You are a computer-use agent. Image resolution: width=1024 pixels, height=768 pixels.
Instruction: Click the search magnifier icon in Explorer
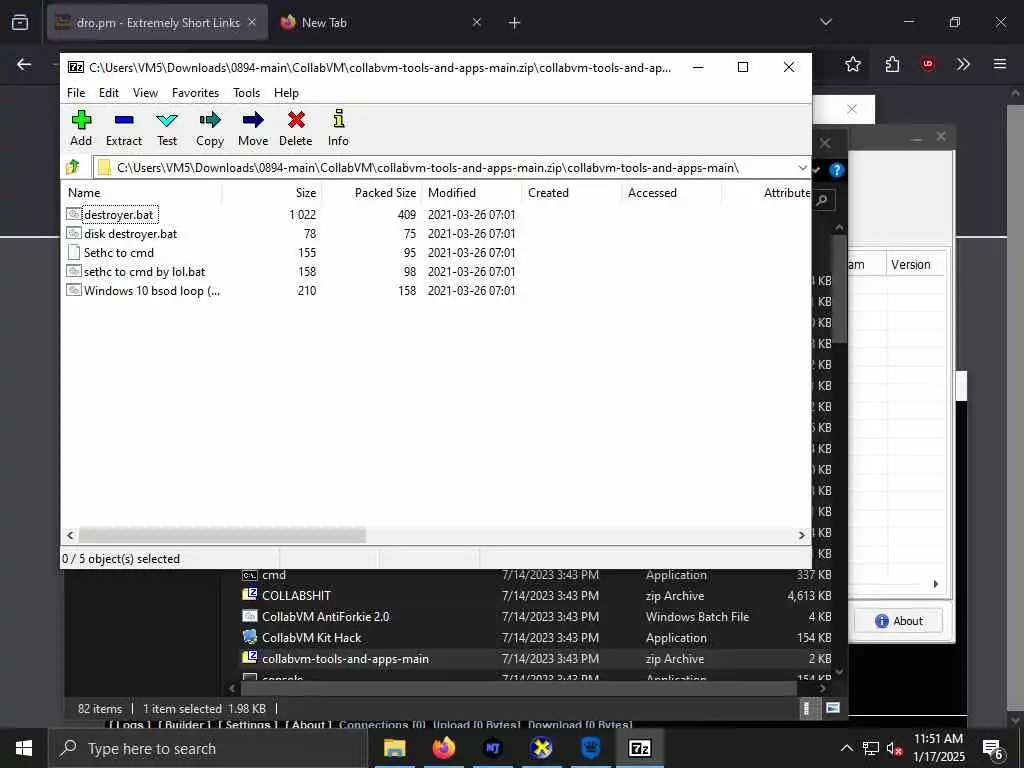coord(822,200)
